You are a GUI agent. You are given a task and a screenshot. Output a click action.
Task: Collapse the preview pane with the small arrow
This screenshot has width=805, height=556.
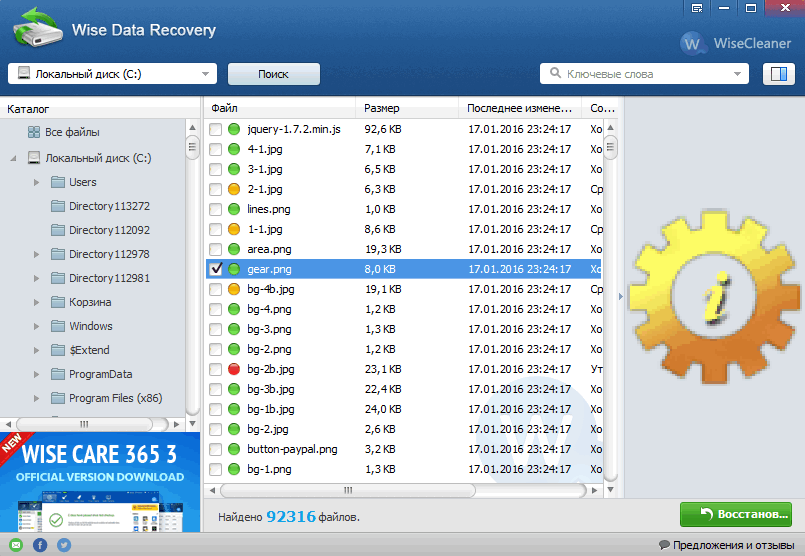pos(621,296)
